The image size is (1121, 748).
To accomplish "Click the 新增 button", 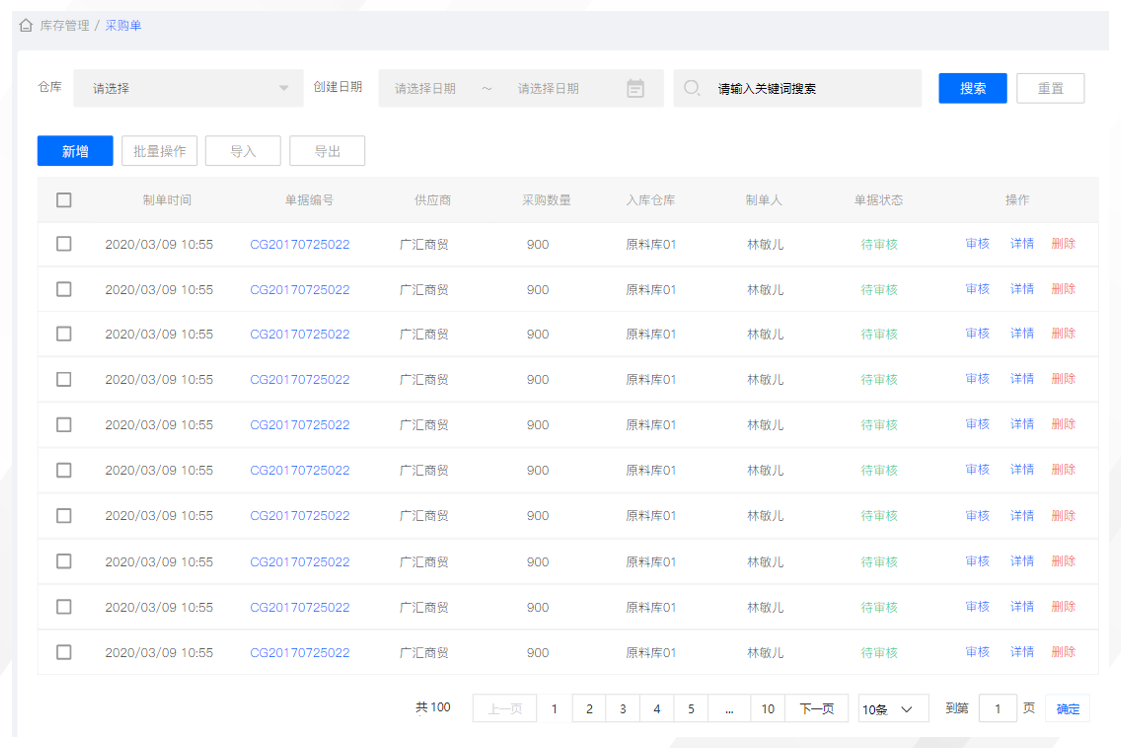I will tap(75, 151).
